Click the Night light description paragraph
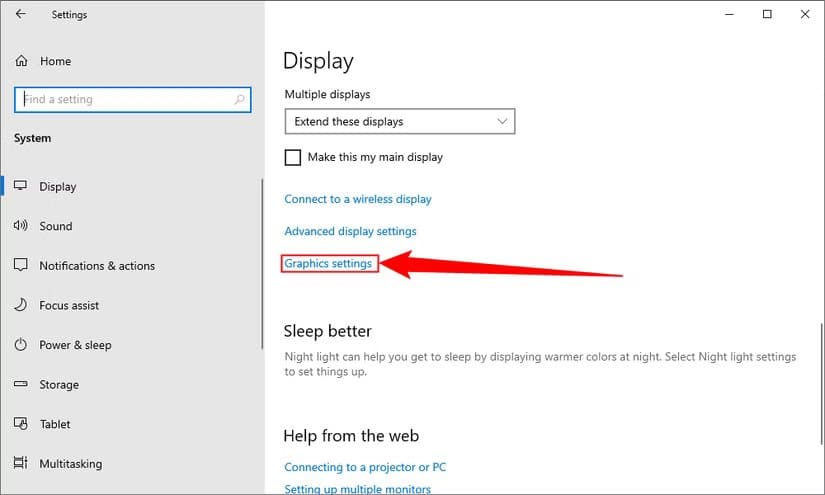 pyautogui.click(x=540, y=364)
